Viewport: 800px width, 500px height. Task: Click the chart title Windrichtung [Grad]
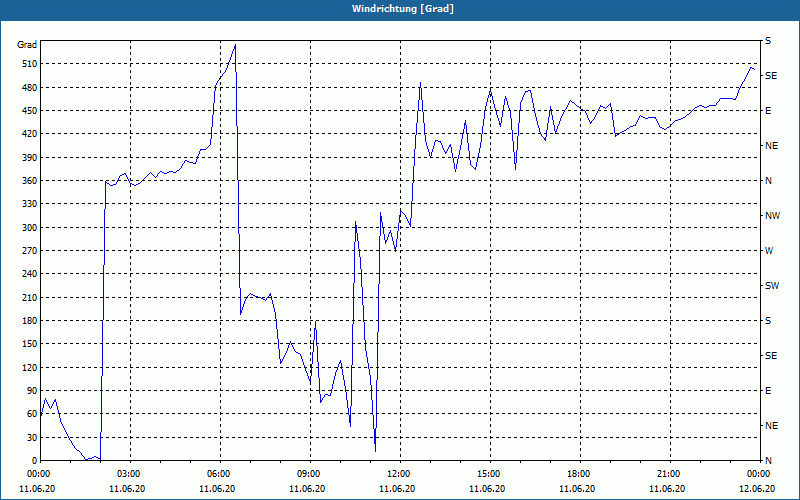pos(403,9)
